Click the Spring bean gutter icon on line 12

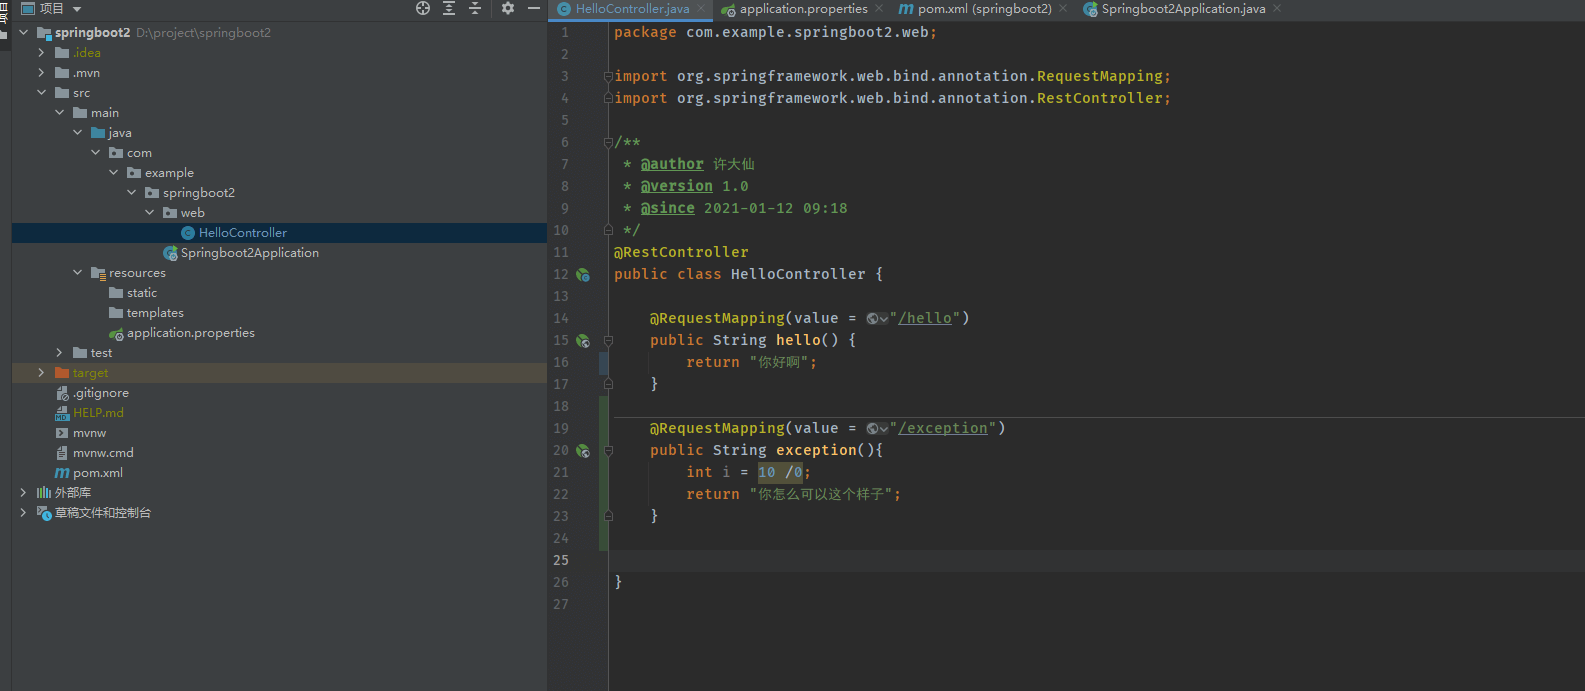(583, 275)
